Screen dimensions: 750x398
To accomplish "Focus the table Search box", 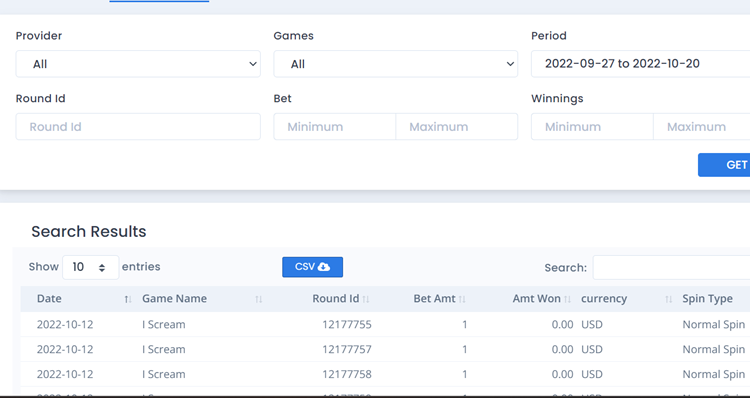I will (x=672, y=267).
